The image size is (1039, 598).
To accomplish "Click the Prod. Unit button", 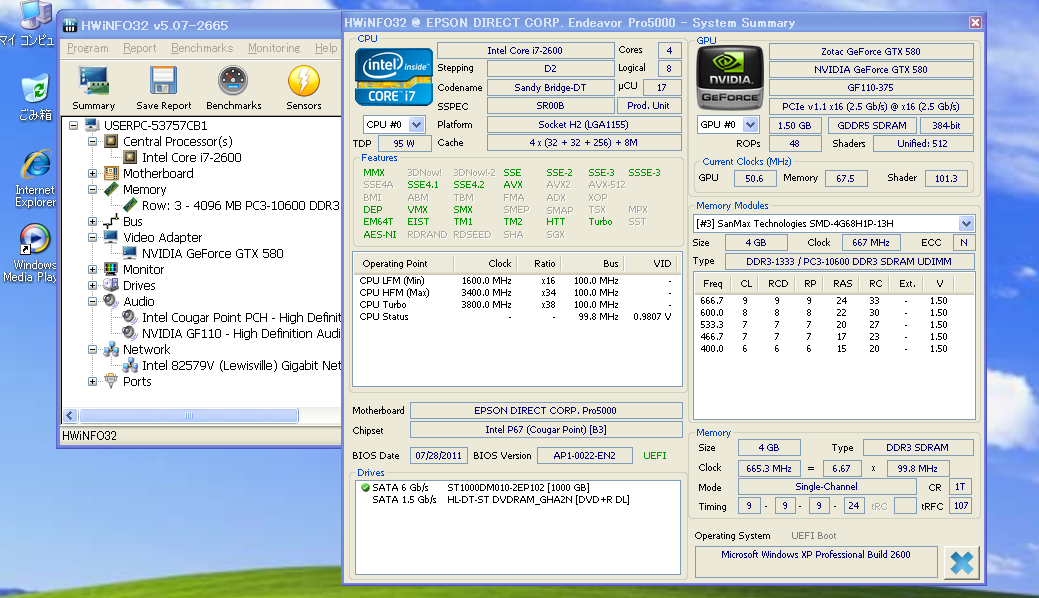I will (x=648, y=105).
